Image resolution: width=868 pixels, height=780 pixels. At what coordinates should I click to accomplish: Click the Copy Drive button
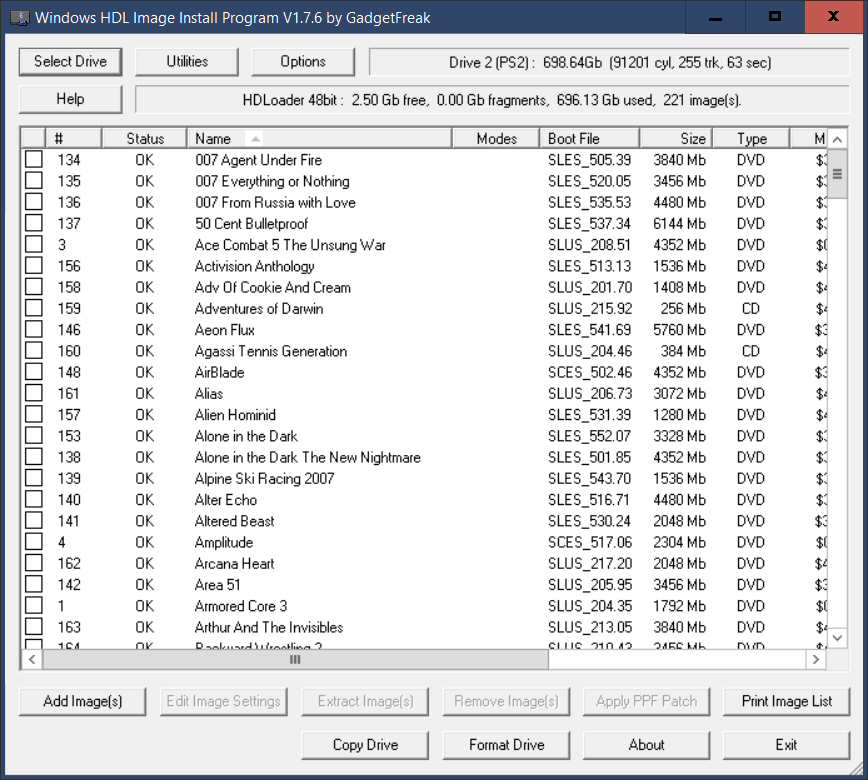coord(365,745)
